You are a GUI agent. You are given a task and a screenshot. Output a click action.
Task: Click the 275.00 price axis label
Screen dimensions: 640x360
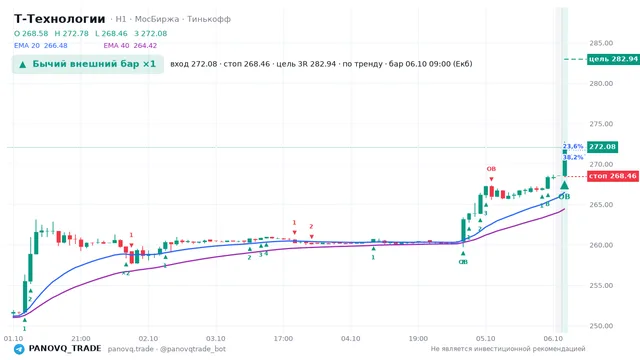pyautogui.click(x=601, y=124)
